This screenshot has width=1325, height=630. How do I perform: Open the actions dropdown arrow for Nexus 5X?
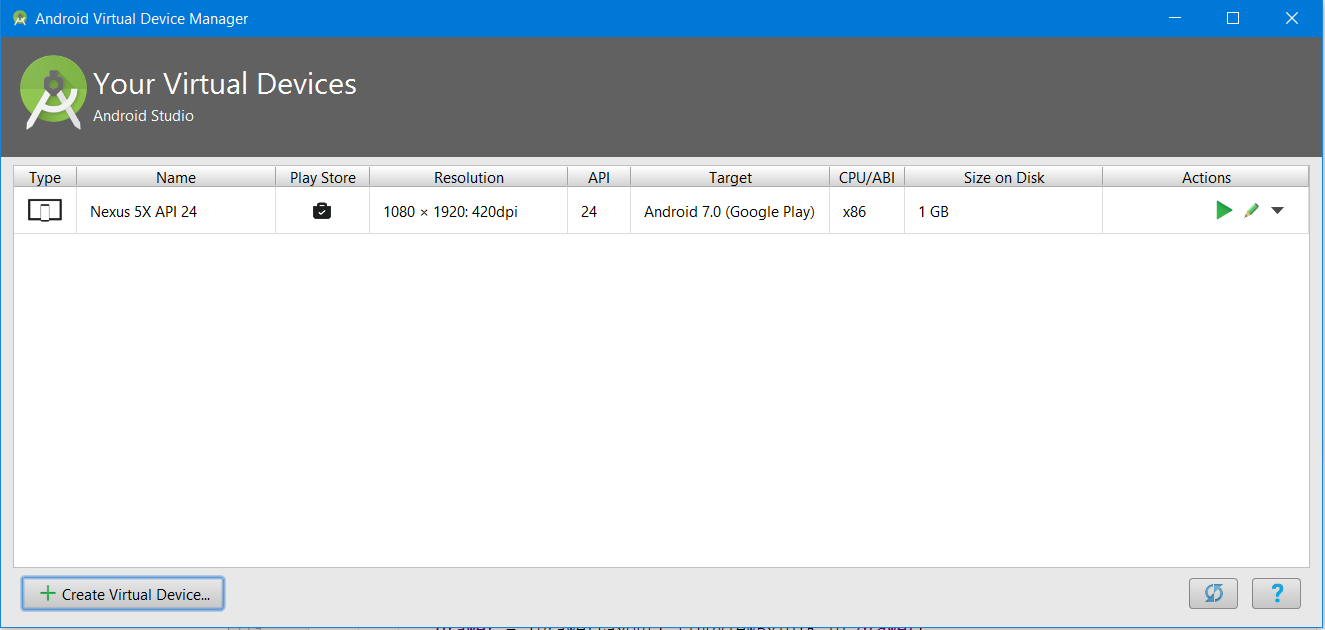(1277, 211)
